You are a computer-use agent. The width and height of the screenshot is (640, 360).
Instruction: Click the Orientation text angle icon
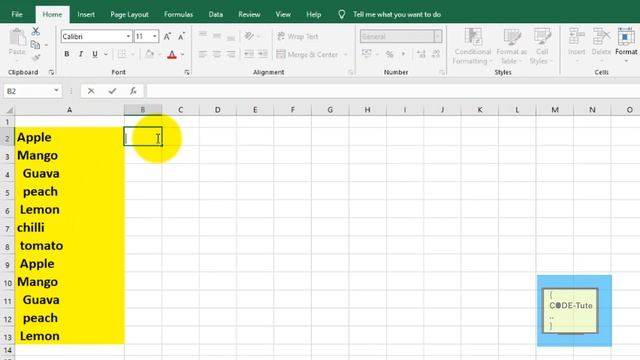(249, 36)
